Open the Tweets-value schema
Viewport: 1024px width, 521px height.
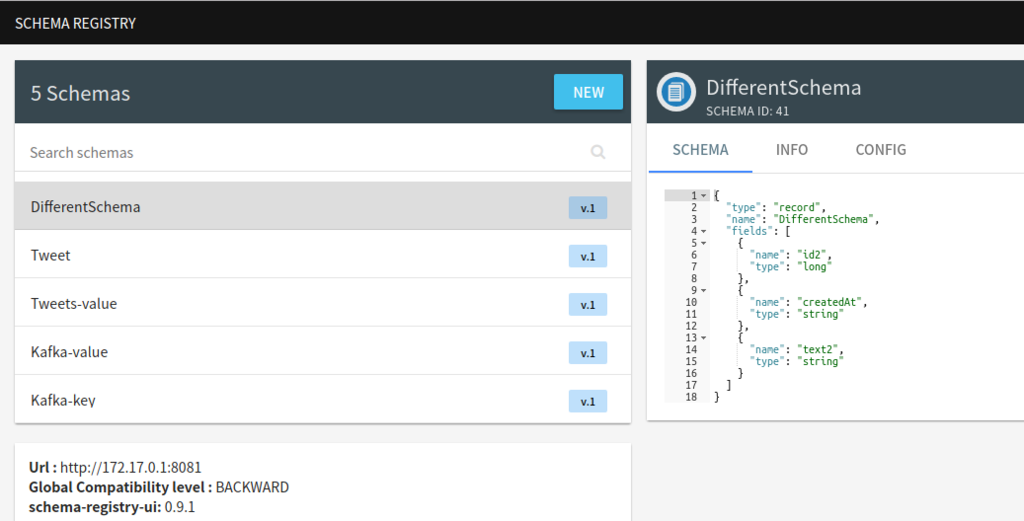point(323,304)
